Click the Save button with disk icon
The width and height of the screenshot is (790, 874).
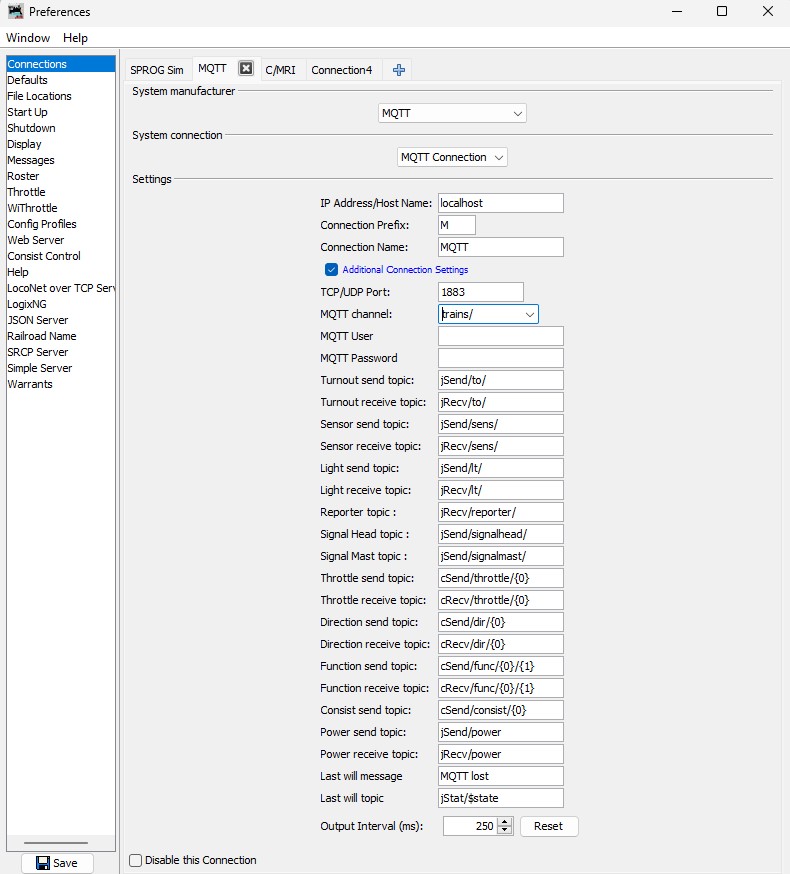(57, 863)
